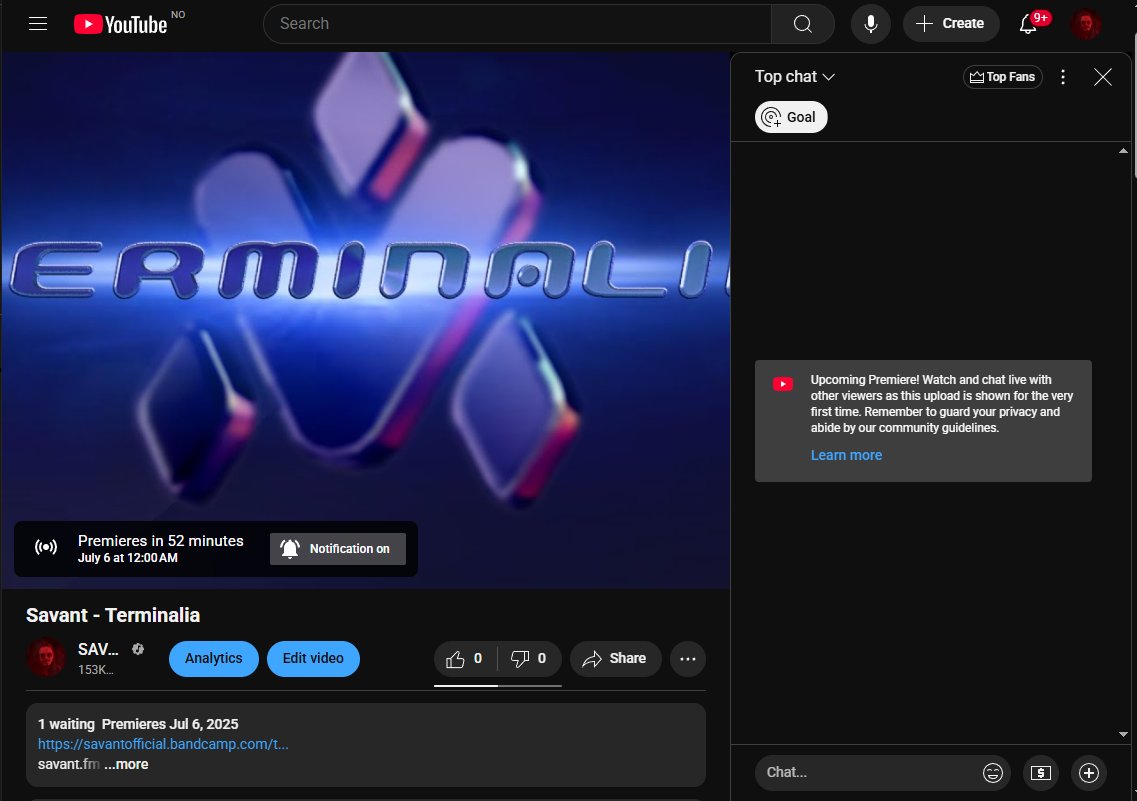This screenshot has width=1137, height=801.
Task: Open notifications bell with 9+ badge
Action: pyautogui.click(x=1028, y=24)
